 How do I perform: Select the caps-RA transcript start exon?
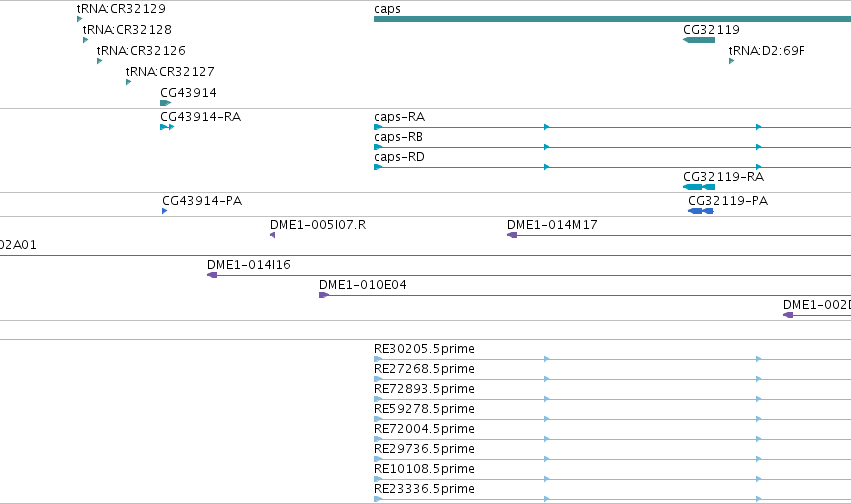(x=378, y=127)
